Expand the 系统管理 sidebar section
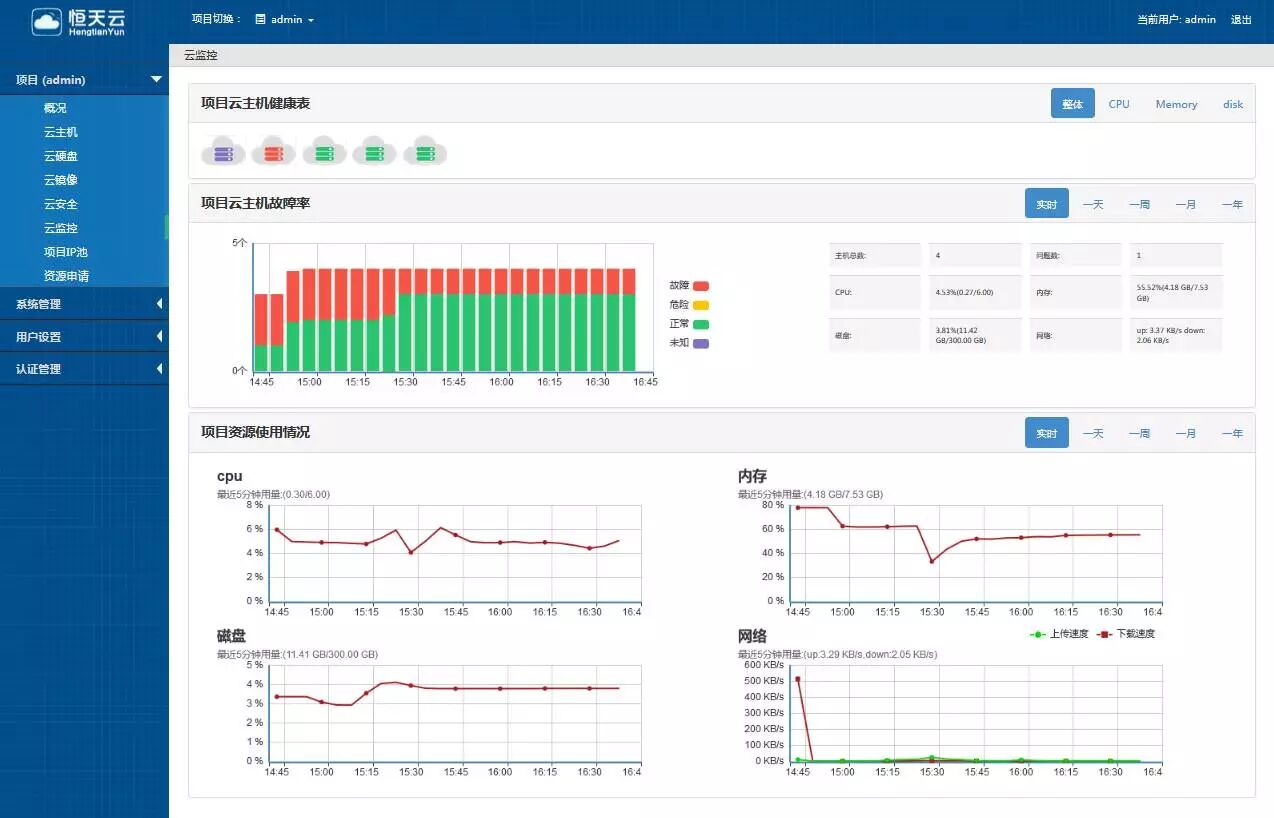The height and width of the screenshot is (818, 1274). click(84, 304)
